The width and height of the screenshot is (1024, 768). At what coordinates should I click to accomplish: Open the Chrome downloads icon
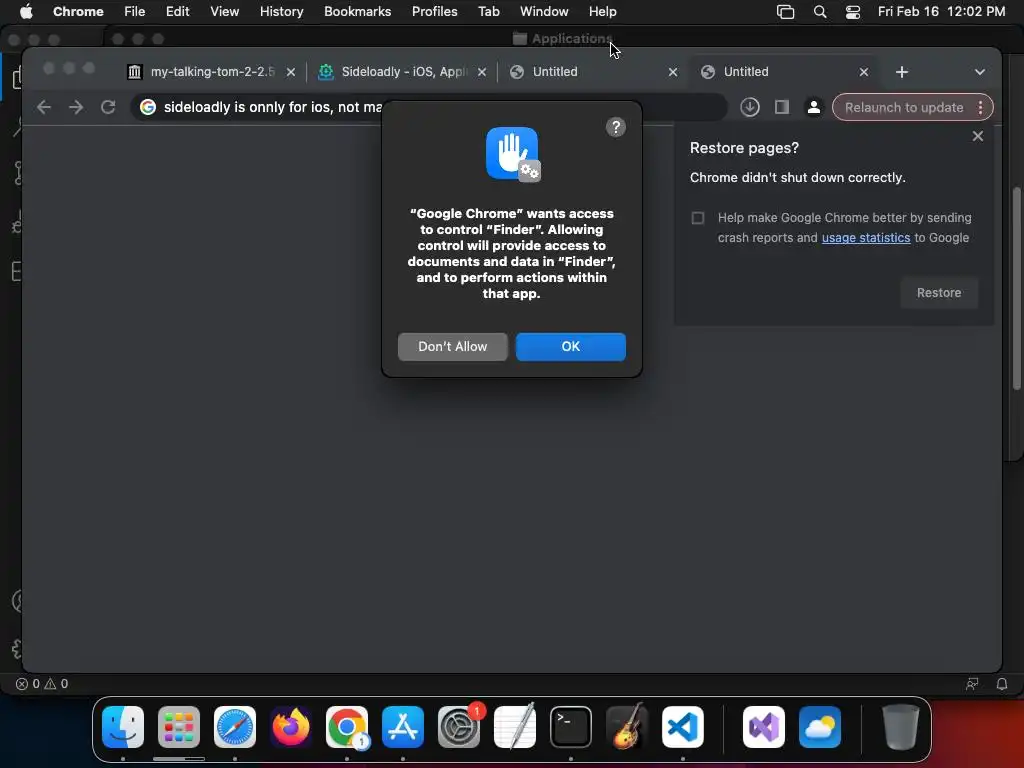pyautogui.click(x=750, y=107)
